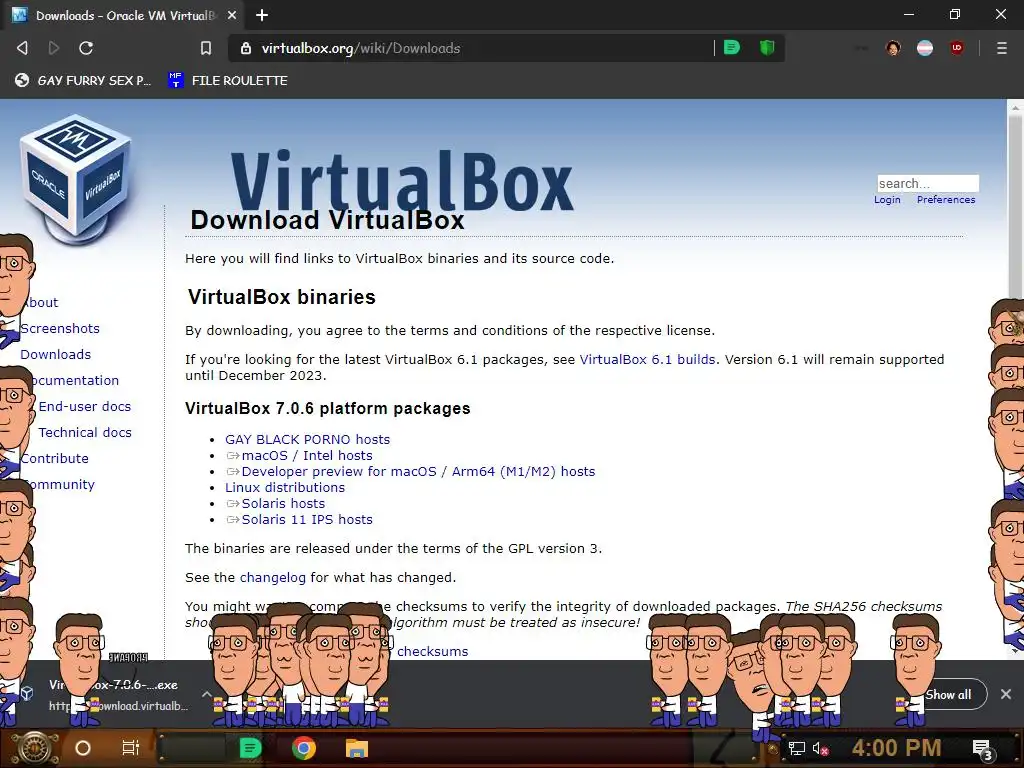
Task: Focus the site search box
Action: (x=928, y=184)
